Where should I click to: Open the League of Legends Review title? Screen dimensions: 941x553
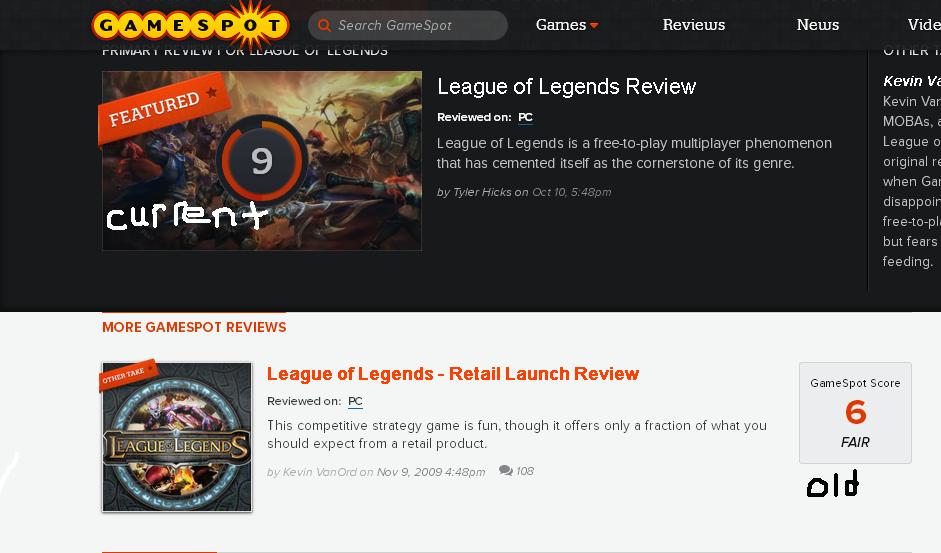(567, 86)
